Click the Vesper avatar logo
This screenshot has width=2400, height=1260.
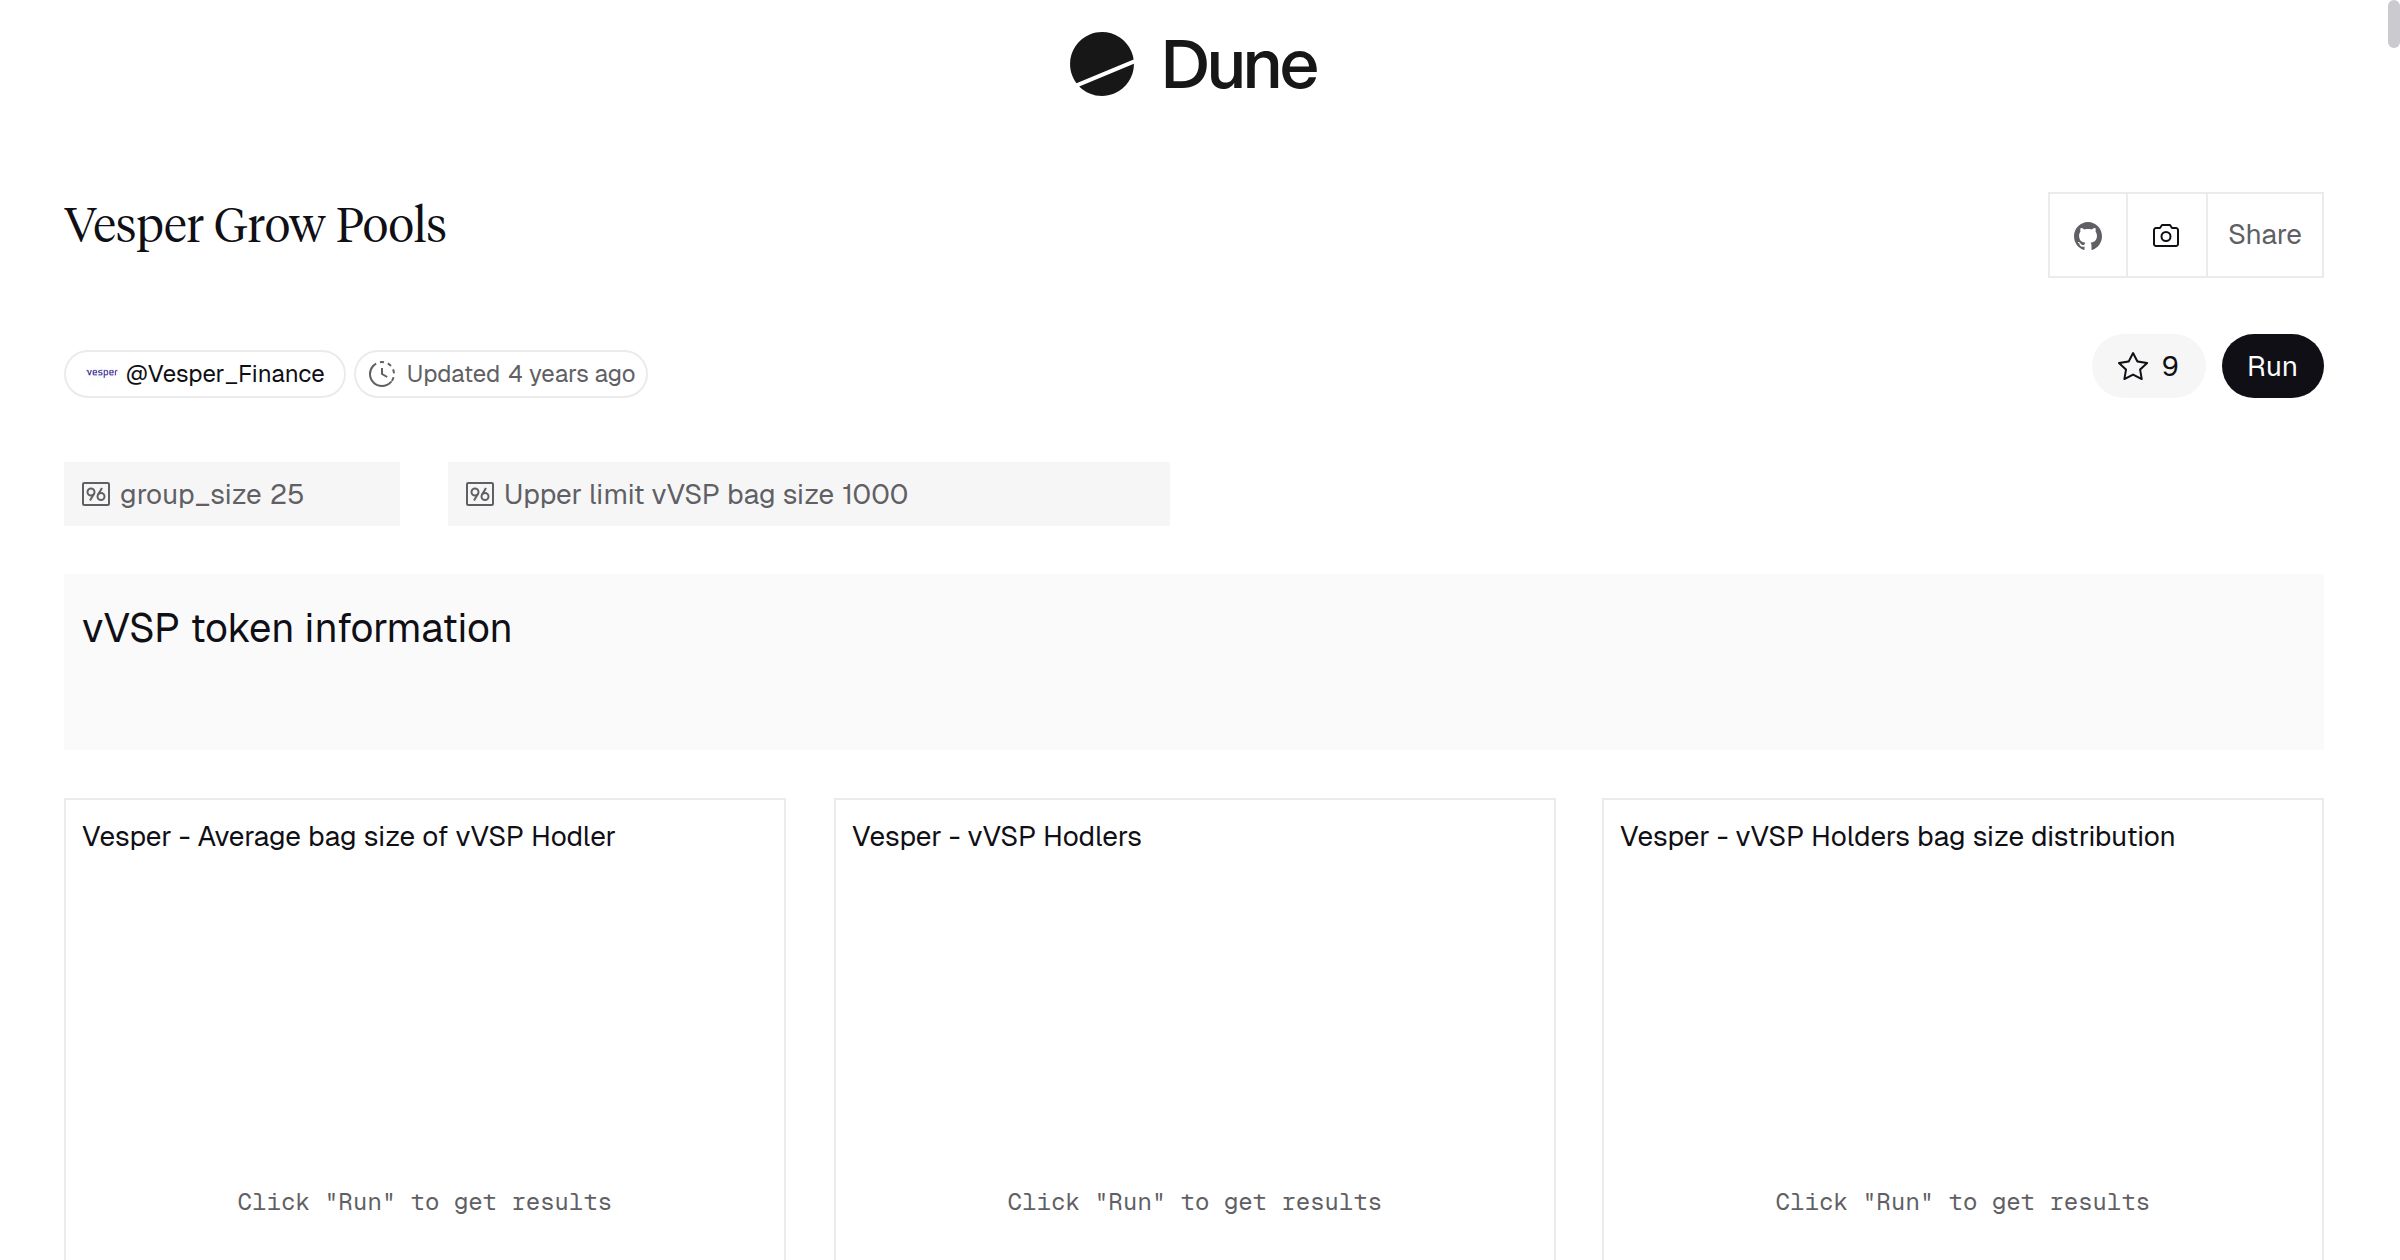point(102,373)
